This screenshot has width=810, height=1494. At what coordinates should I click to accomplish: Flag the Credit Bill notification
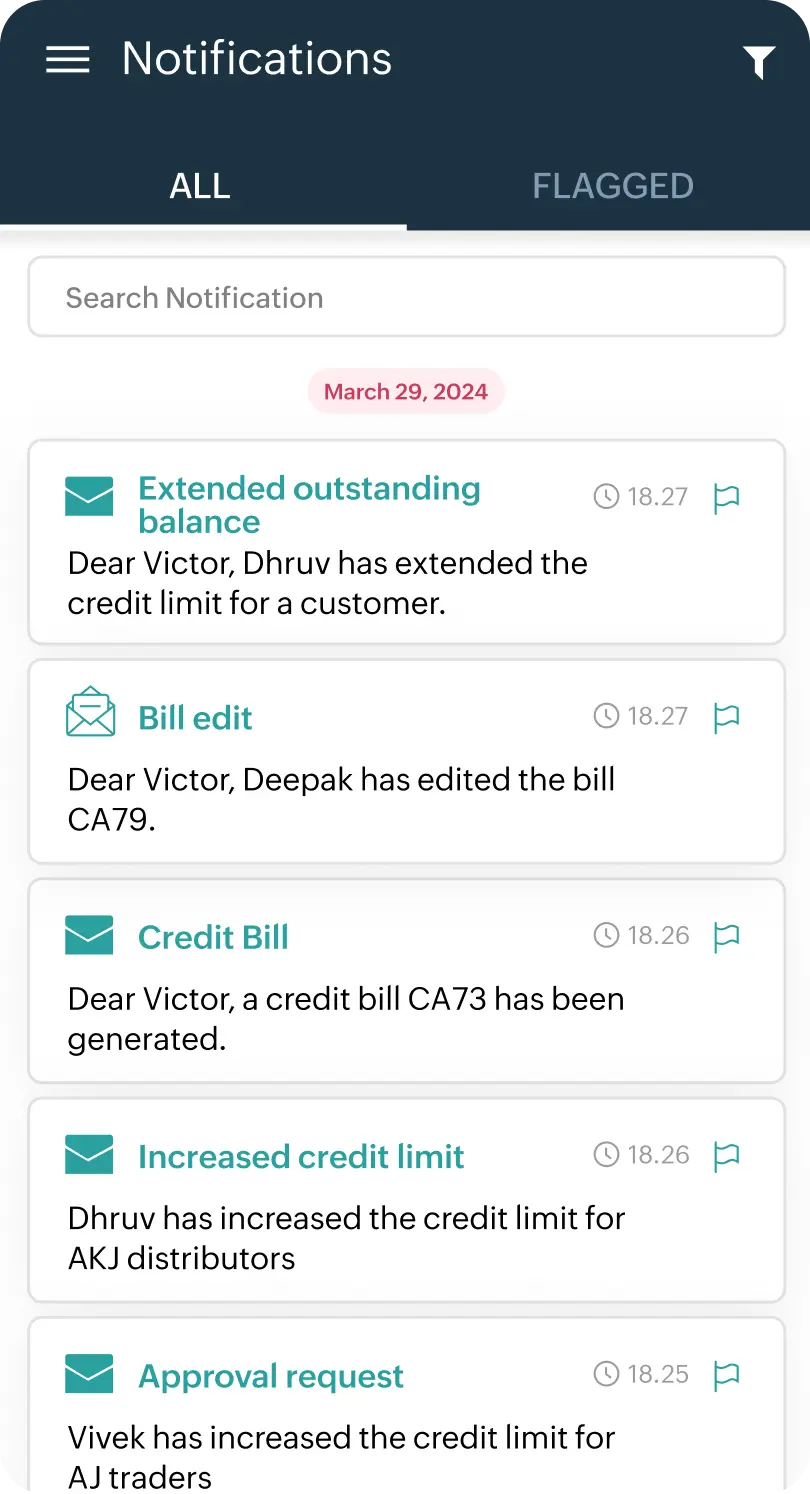tap(726, 936)
